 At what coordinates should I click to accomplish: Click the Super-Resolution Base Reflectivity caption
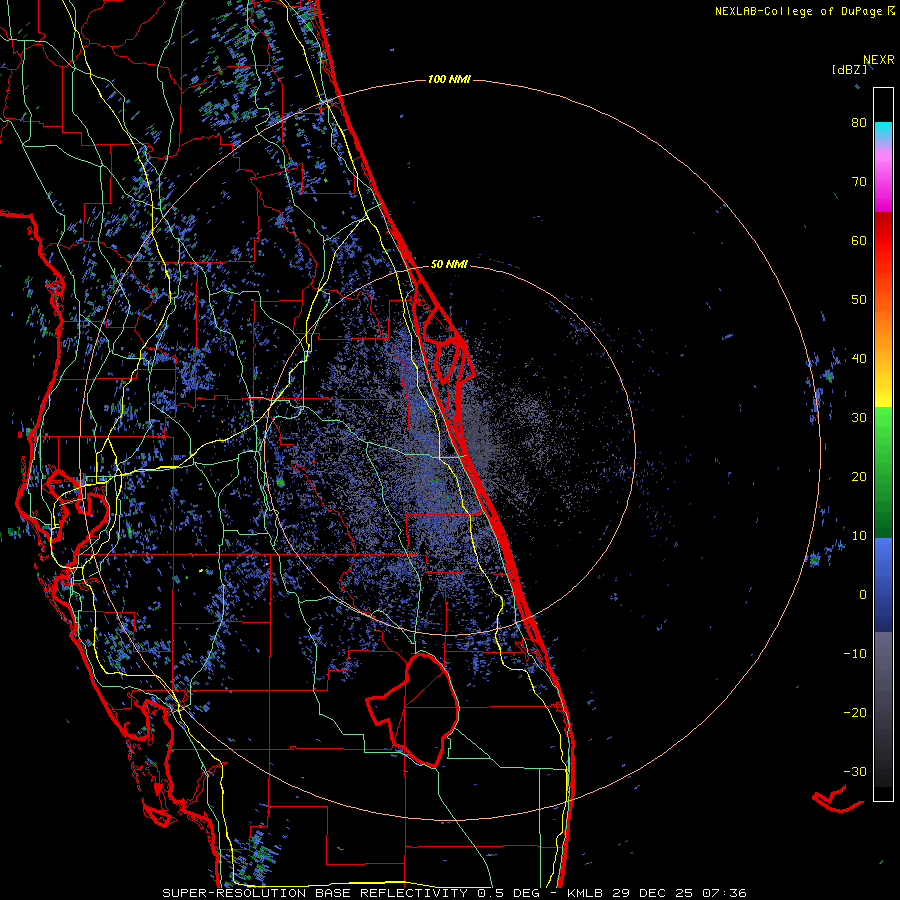click(x=454, y=893)
